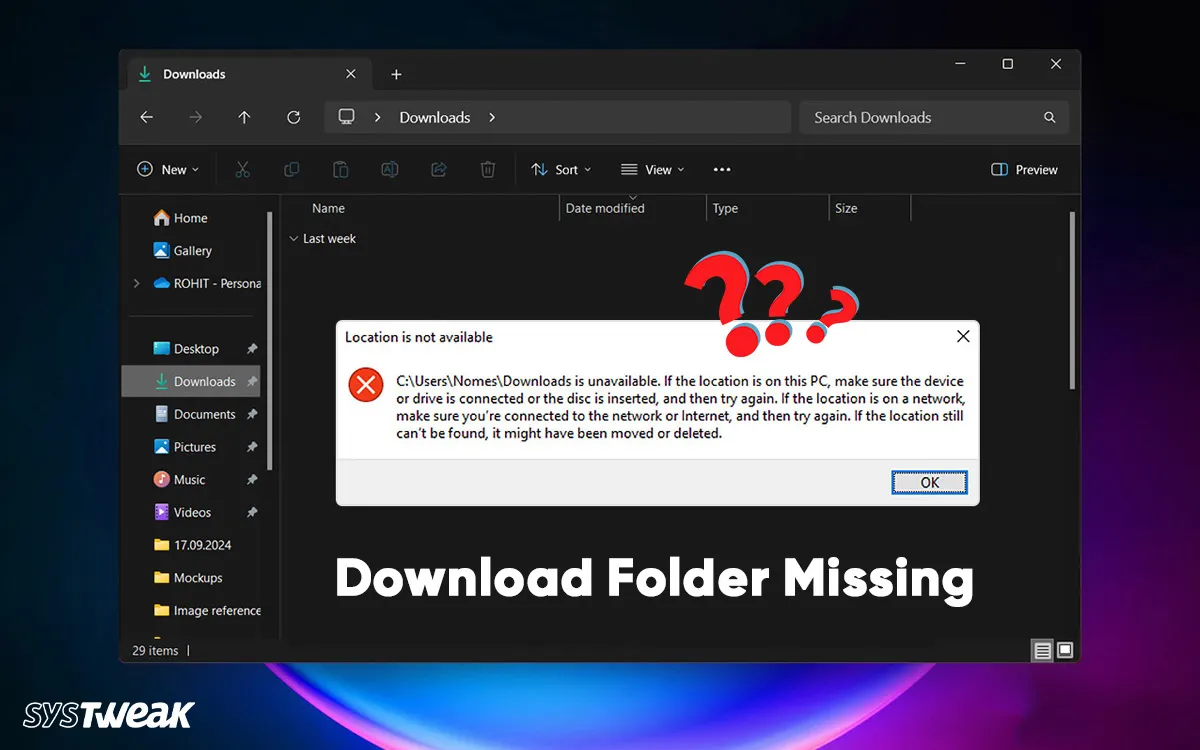
Task: Click pin icon next to Documents
Action: [252, 414]
